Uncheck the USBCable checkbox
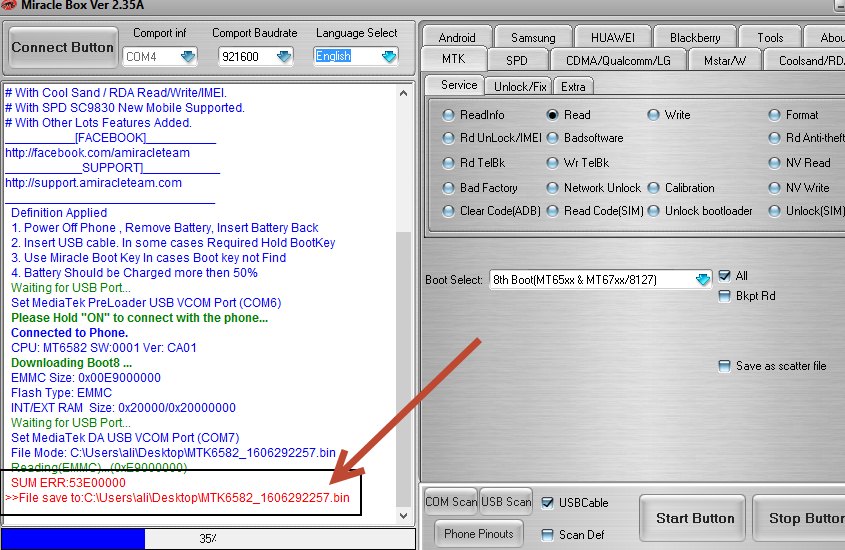 [548, 503]
